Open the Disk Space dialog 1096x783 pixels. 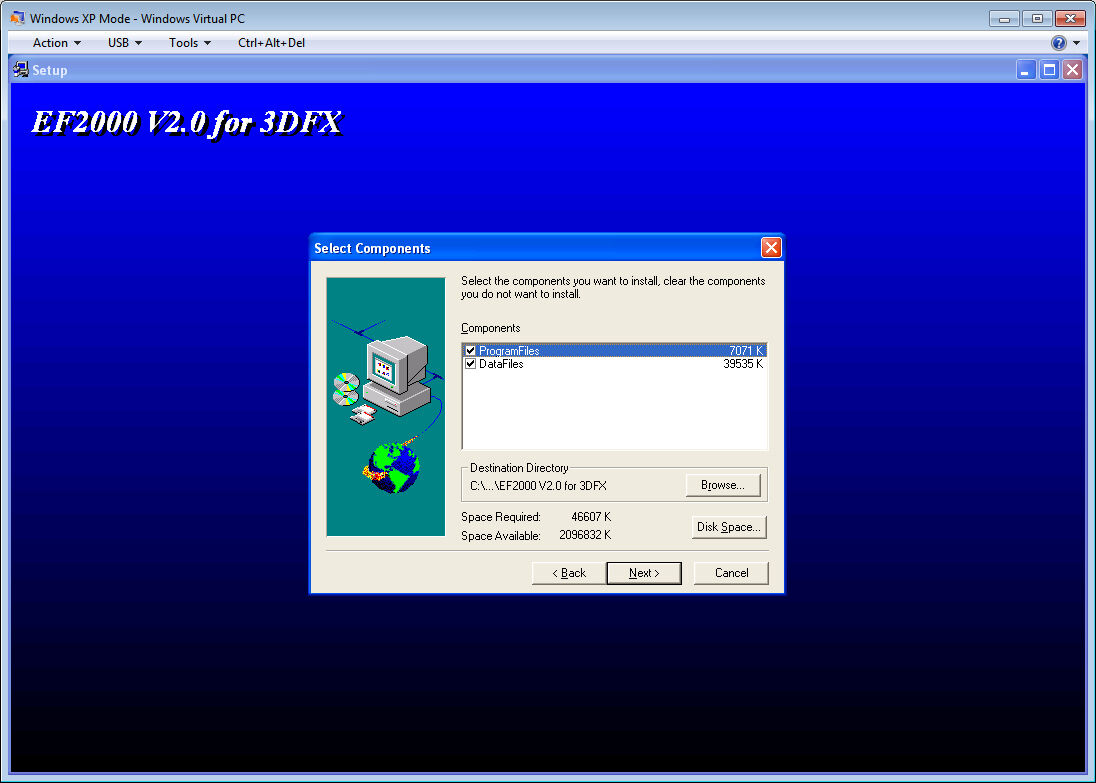tap(729, 527)
